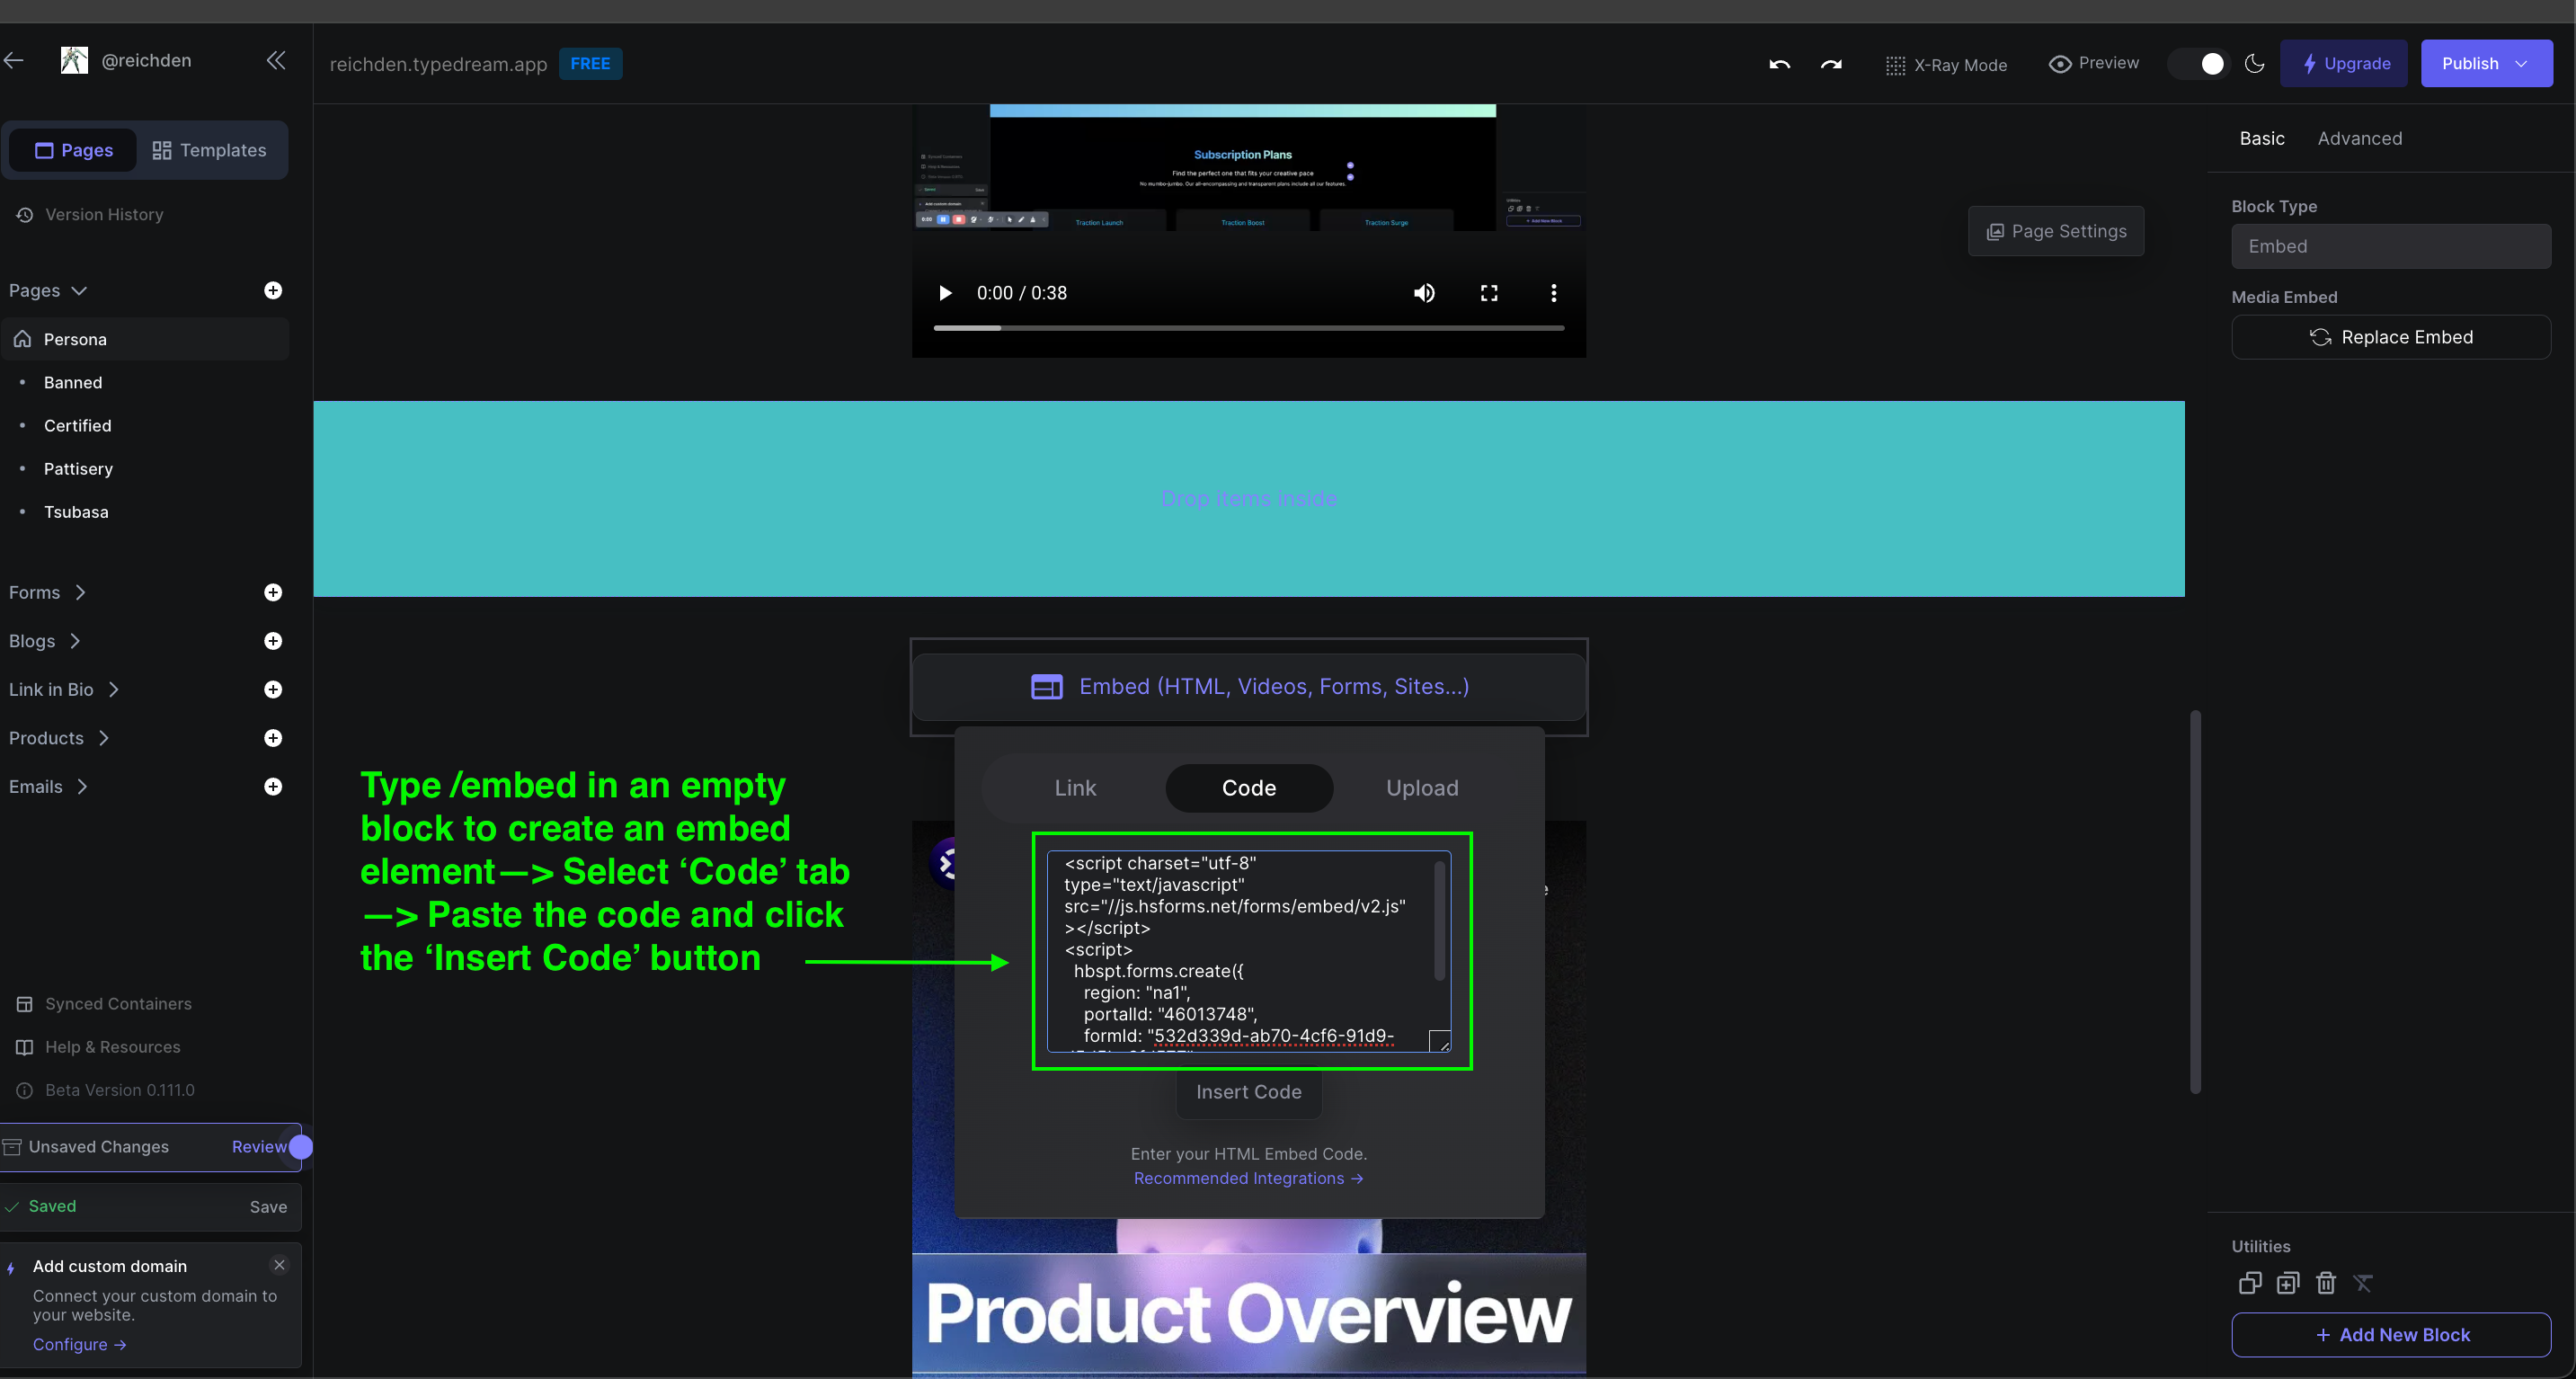Open Page Settings
Screen dimensions: 2576x1379
click(x=2056, y=231)
